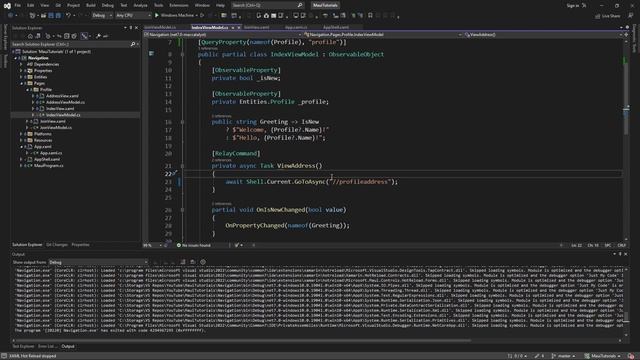Collapse the IndexViewModel class fold marker
The width and height of the screenshot is (640, 360).
click(182, 54)
